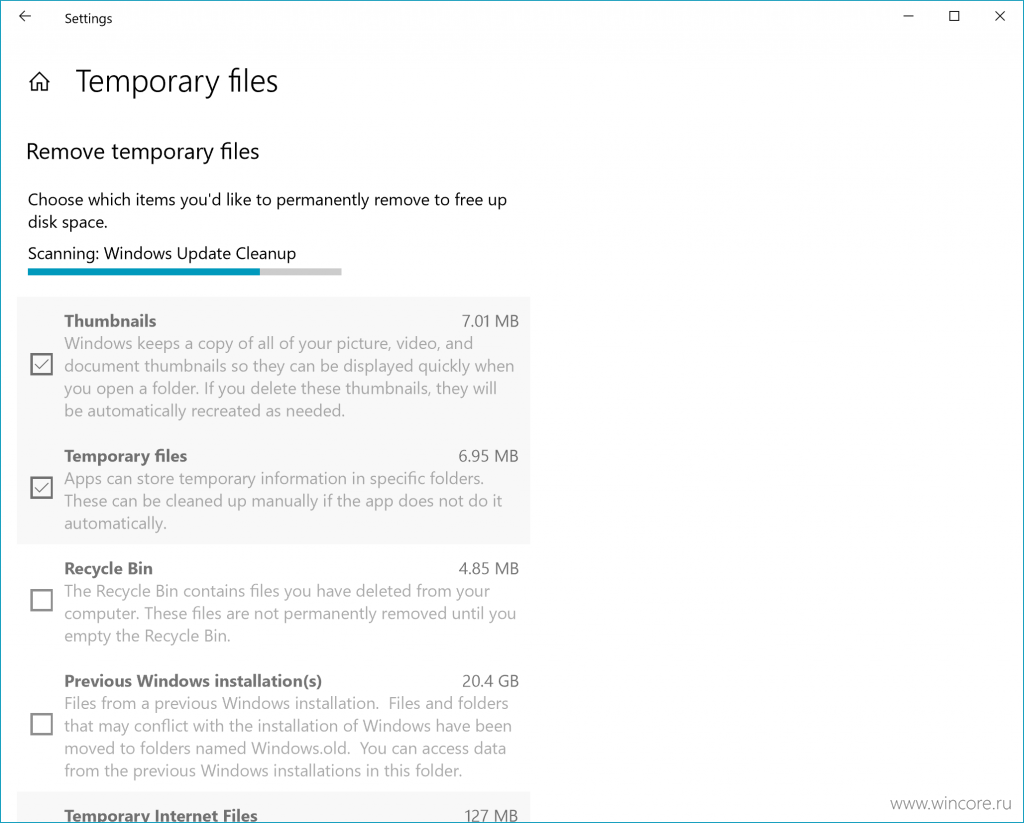Select the Thumbnails item title
Viewport: 1024px width, 823px height.
pos(110,321)
